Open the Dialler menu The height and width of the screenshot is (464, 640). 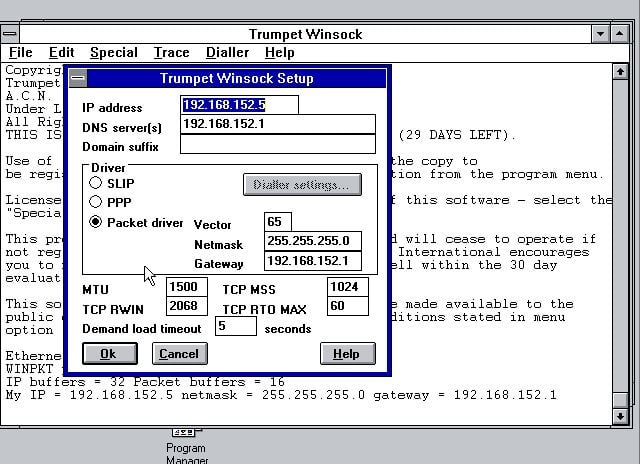point(227,53)
